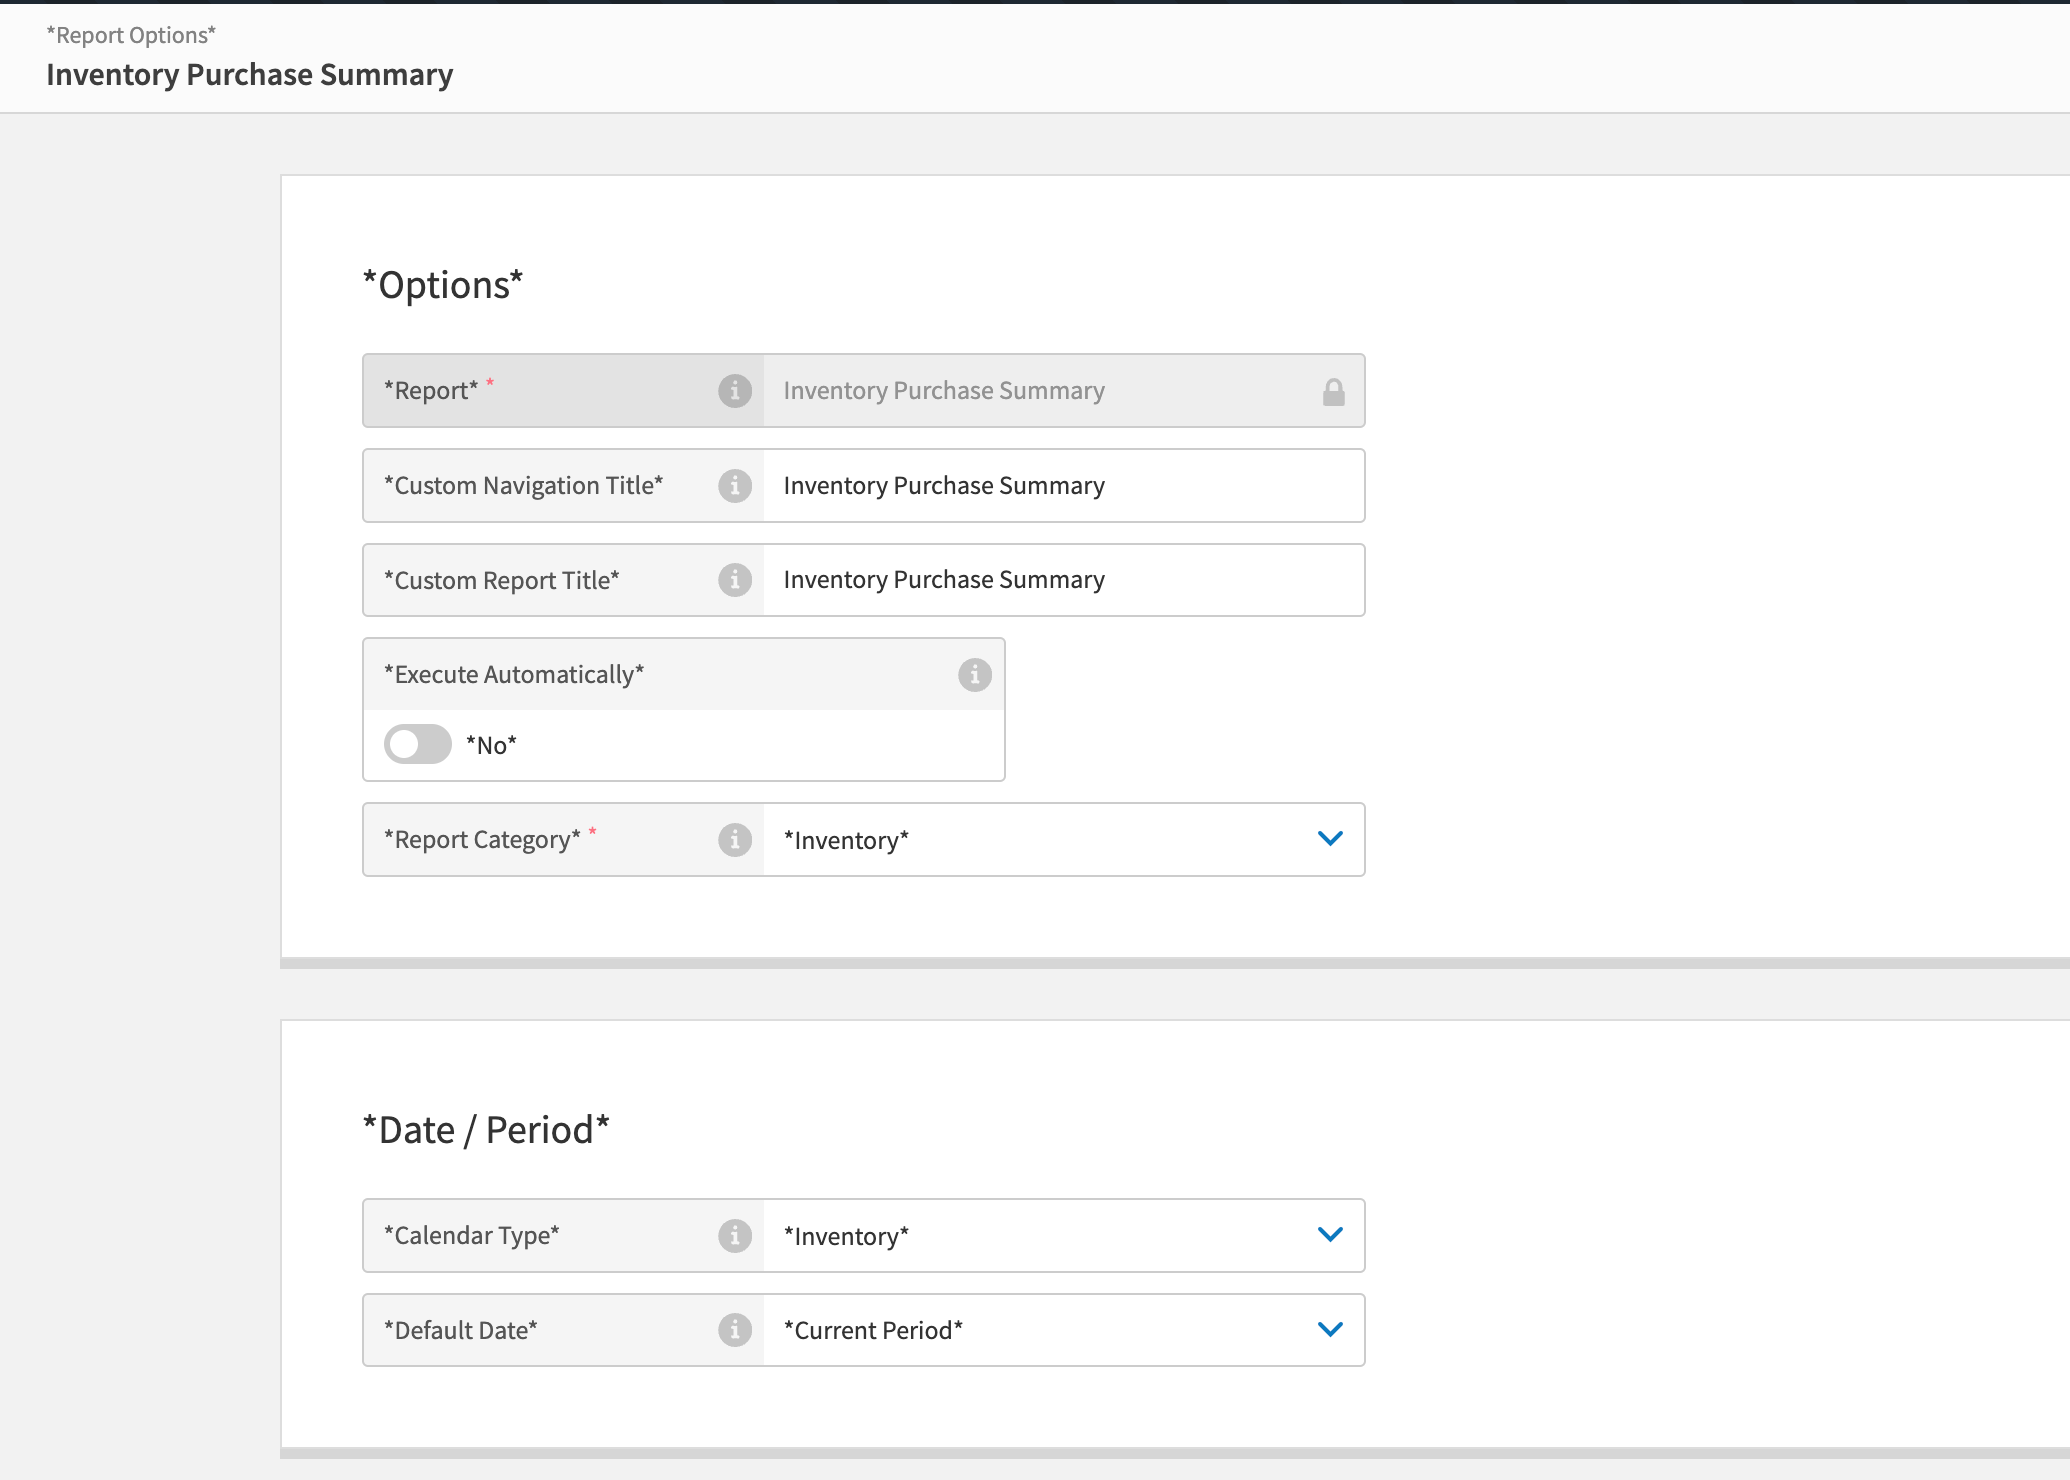Click info icon for Custom Report Title
The image size is (2070, 1480).
click(735, 580)
